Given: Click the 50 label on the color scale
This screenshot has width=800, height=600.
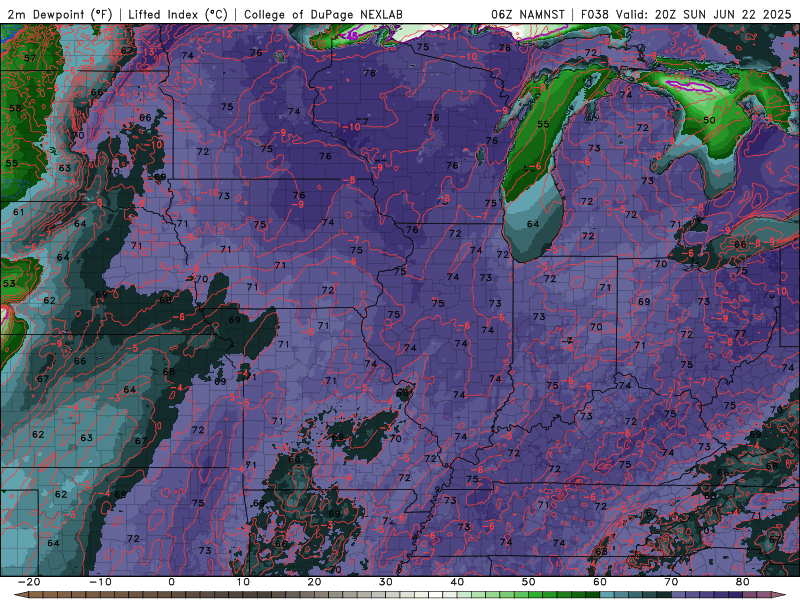Looking at the screenshot, I should (x=529, y=582).
